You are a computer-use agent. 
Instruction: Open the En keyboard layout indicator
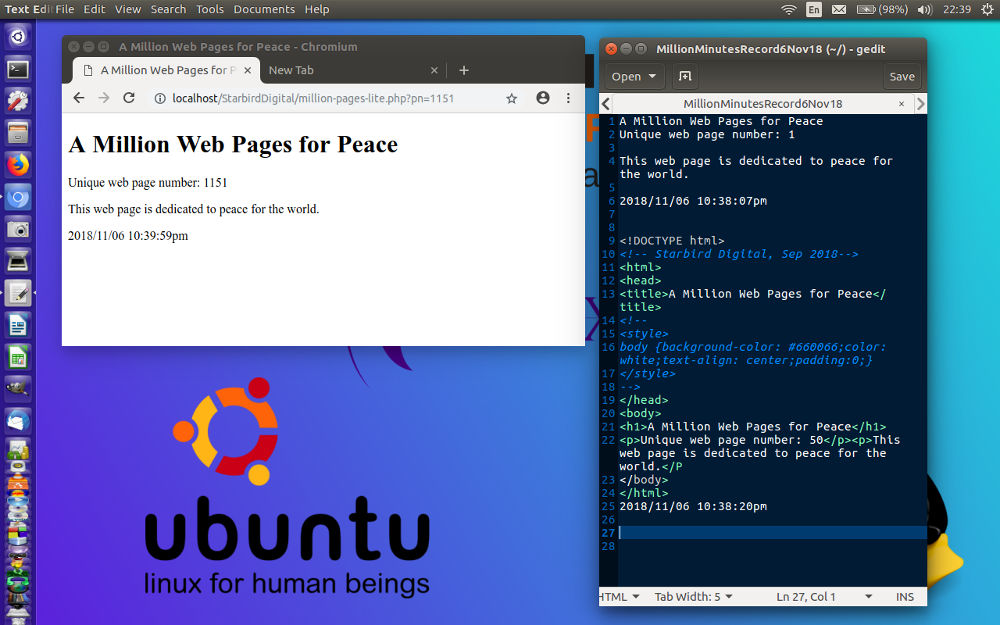(x=814, y=10)
